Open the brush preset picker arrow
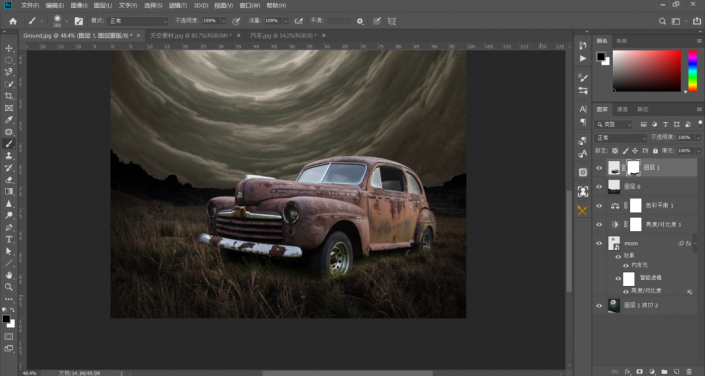 tap(67, 21)
